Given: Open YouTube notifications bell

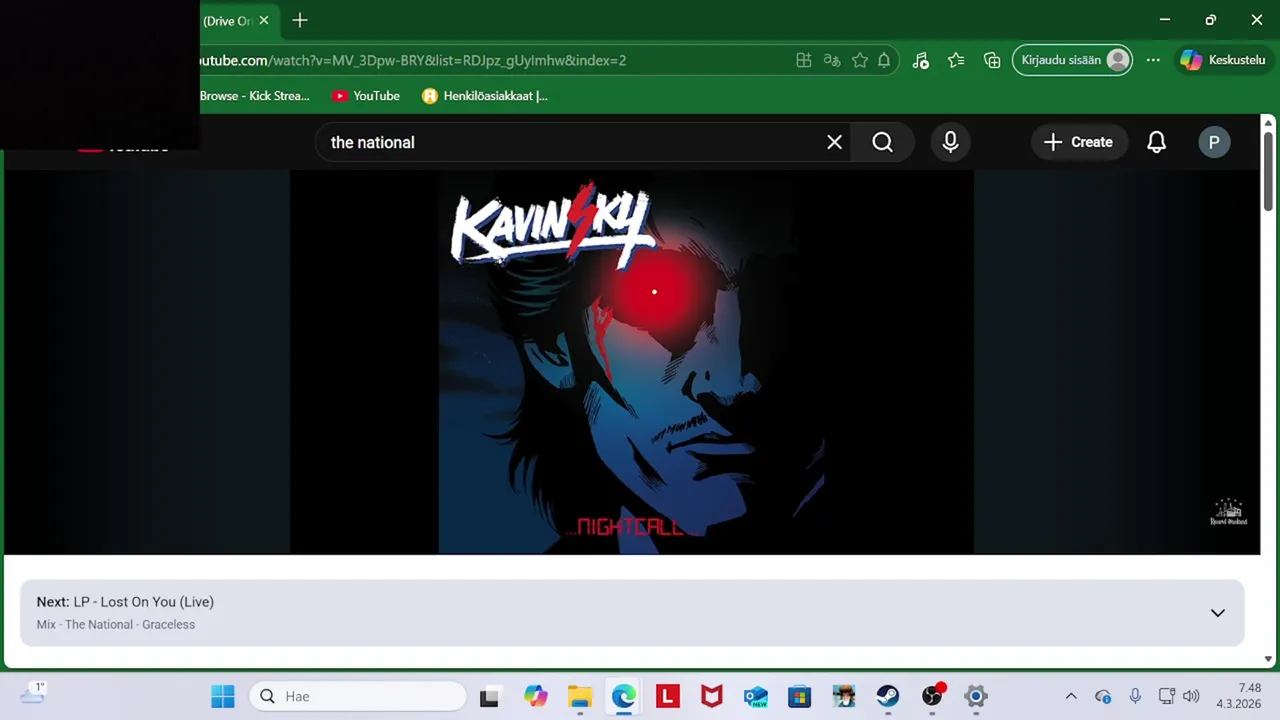Looking at the screenshot, I should tap(1156, 142).
